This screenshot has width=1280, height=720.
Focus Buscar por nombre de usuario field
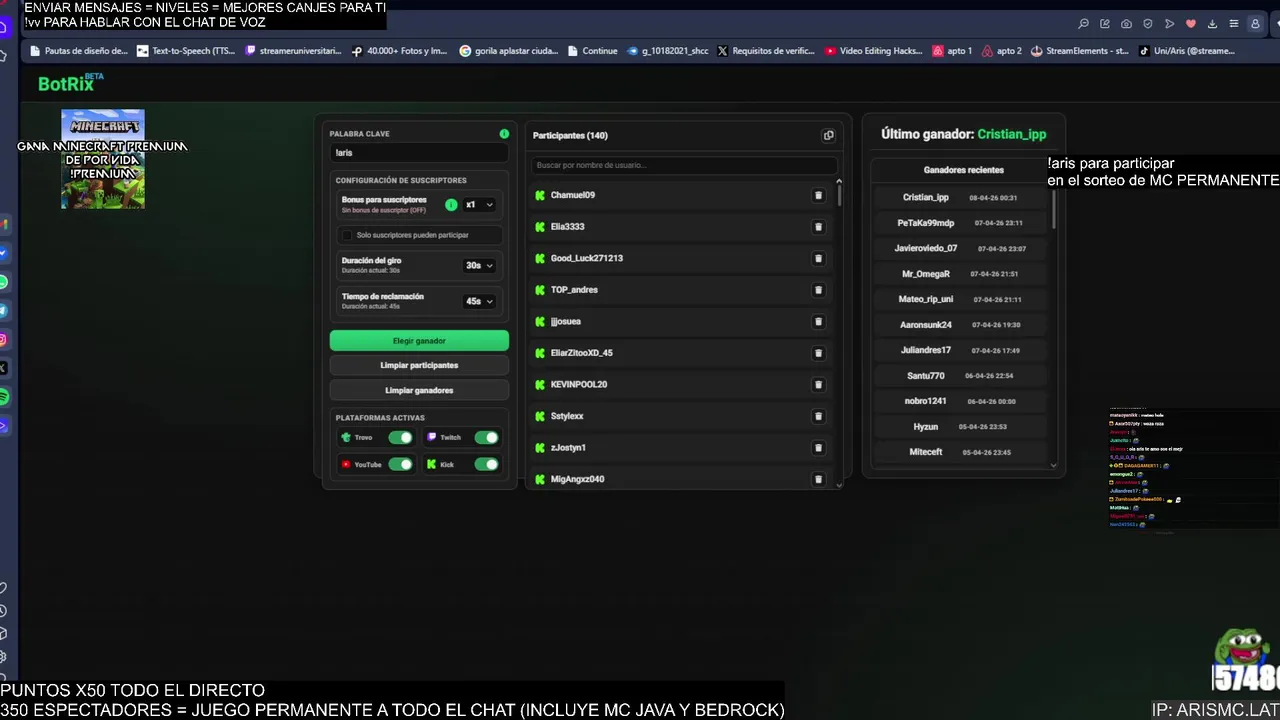pyautogui.click(x=683, y=165)
